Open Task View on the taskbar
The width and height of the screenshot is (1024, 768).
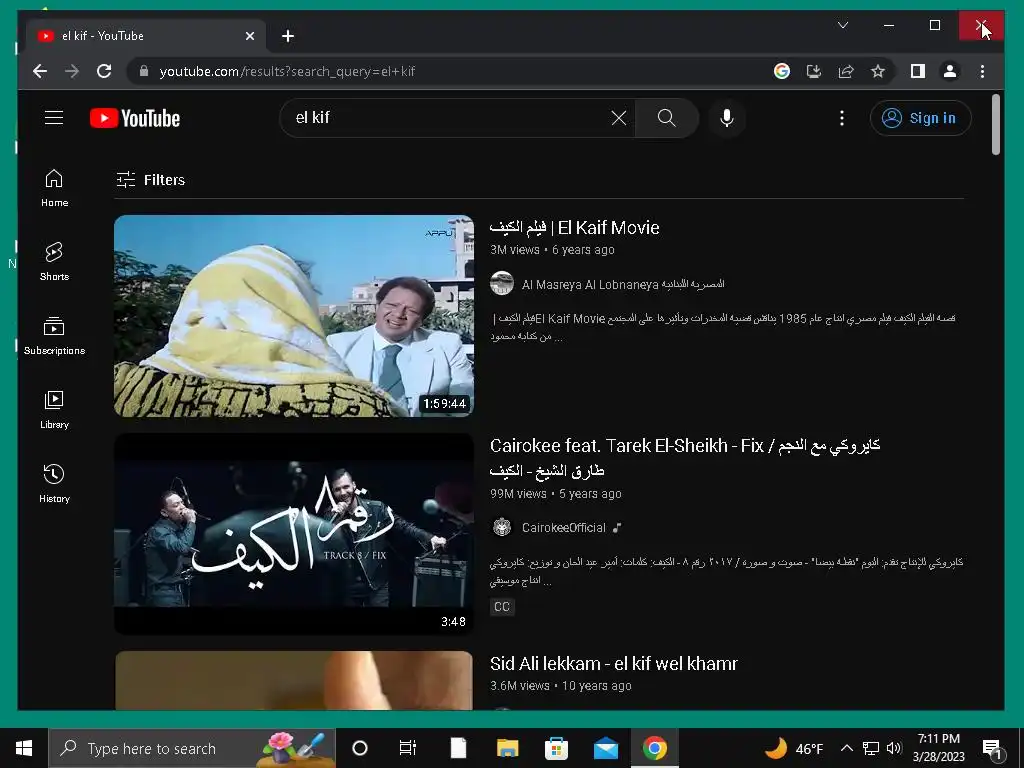coord(408,748)
